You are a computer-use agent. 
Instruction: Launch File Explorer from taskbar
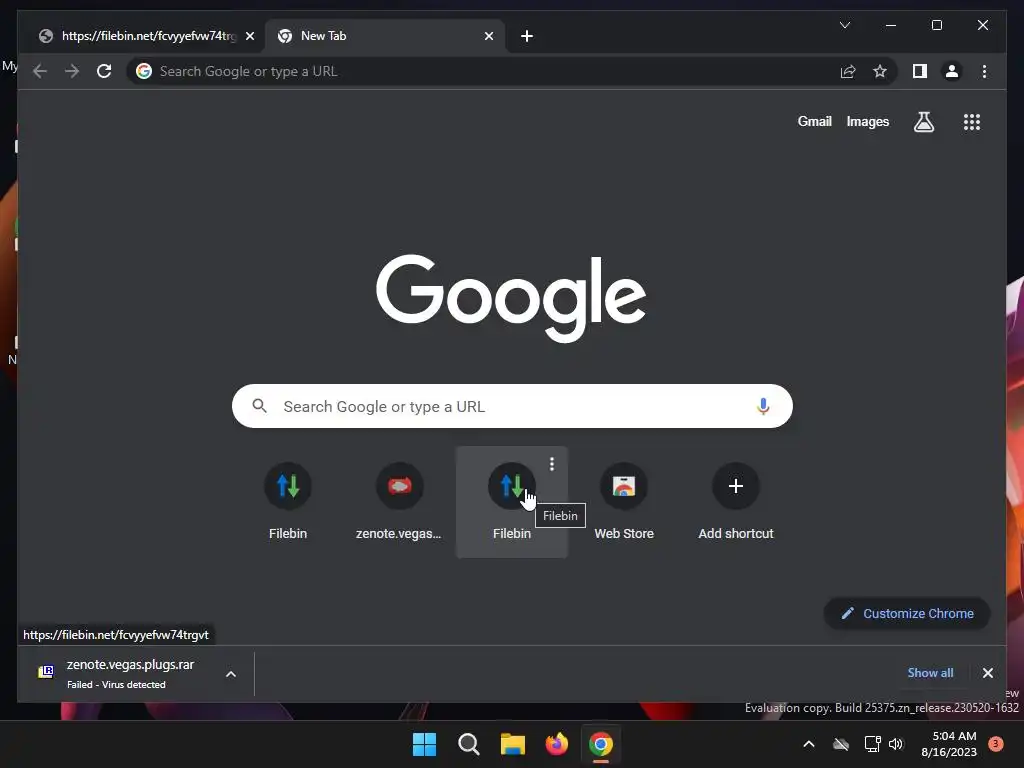[513, 744]
